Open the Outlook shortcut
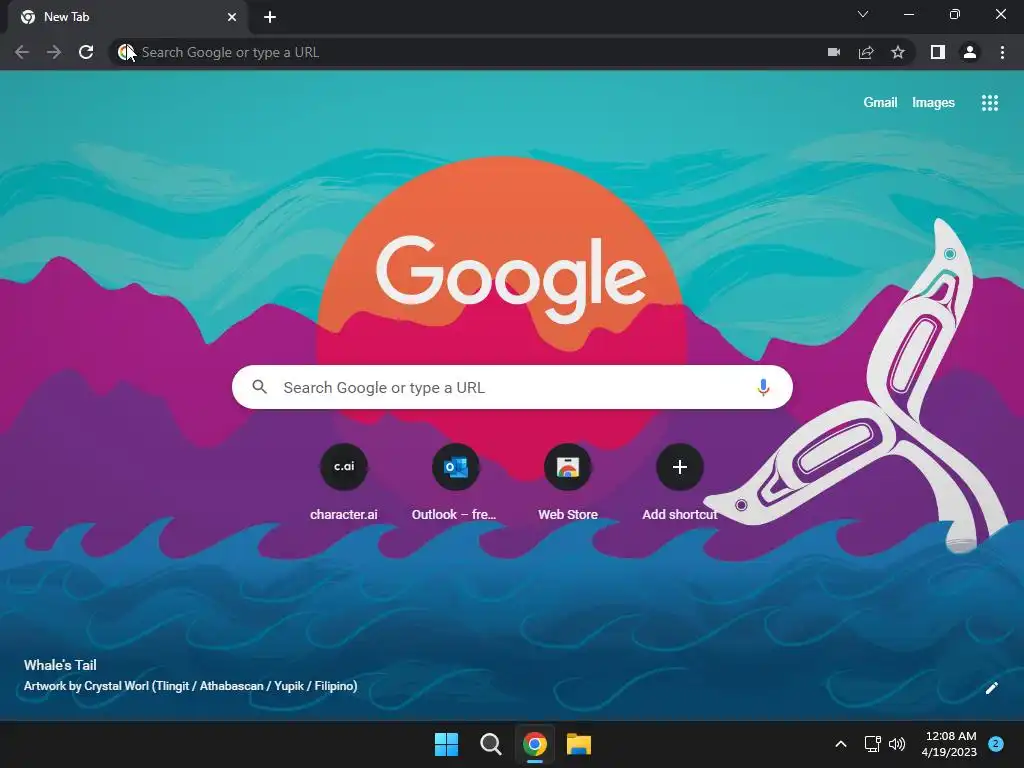Image resolution: width=1024 pixels, height=768 pixels. pos(455,482)
